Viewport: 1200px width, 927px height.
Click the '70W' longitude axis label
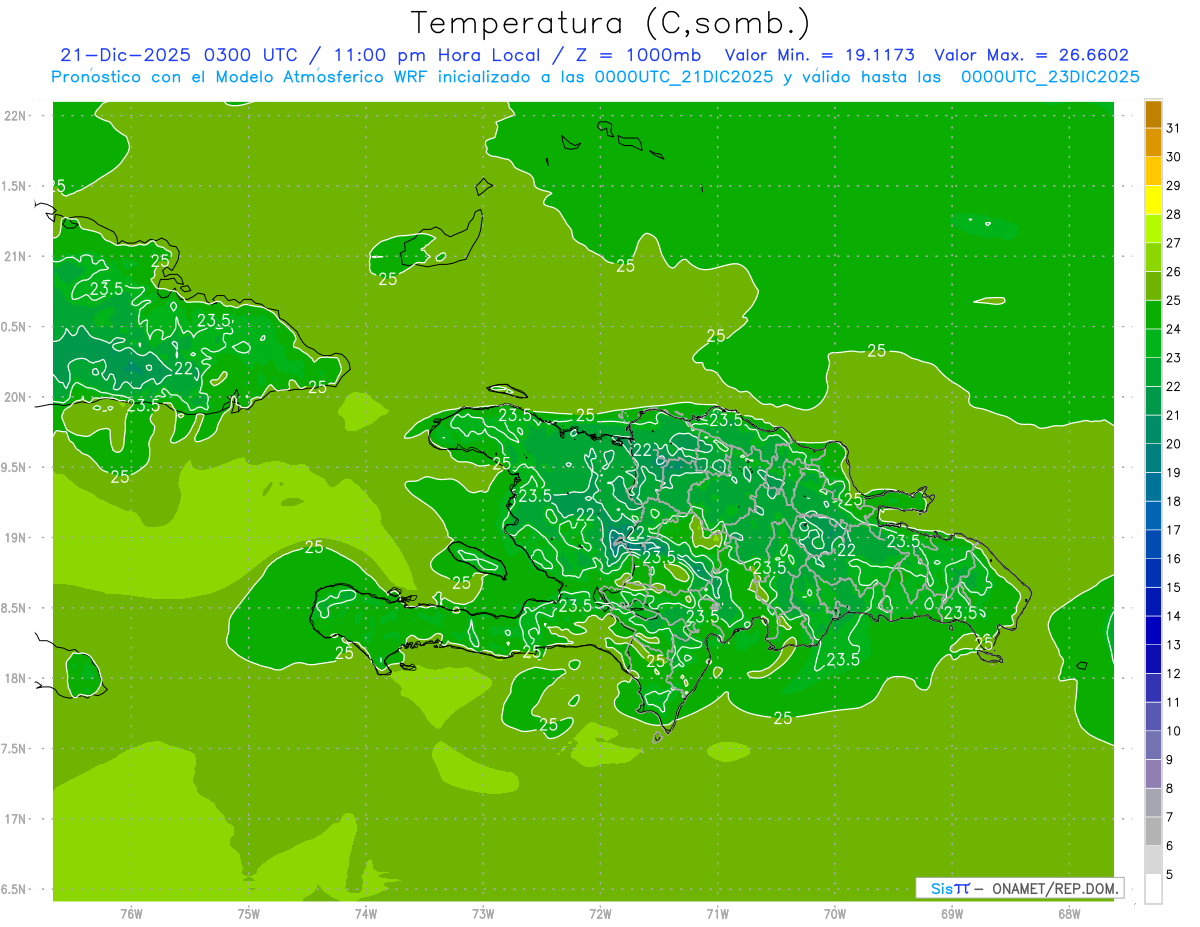coord(835,914)
